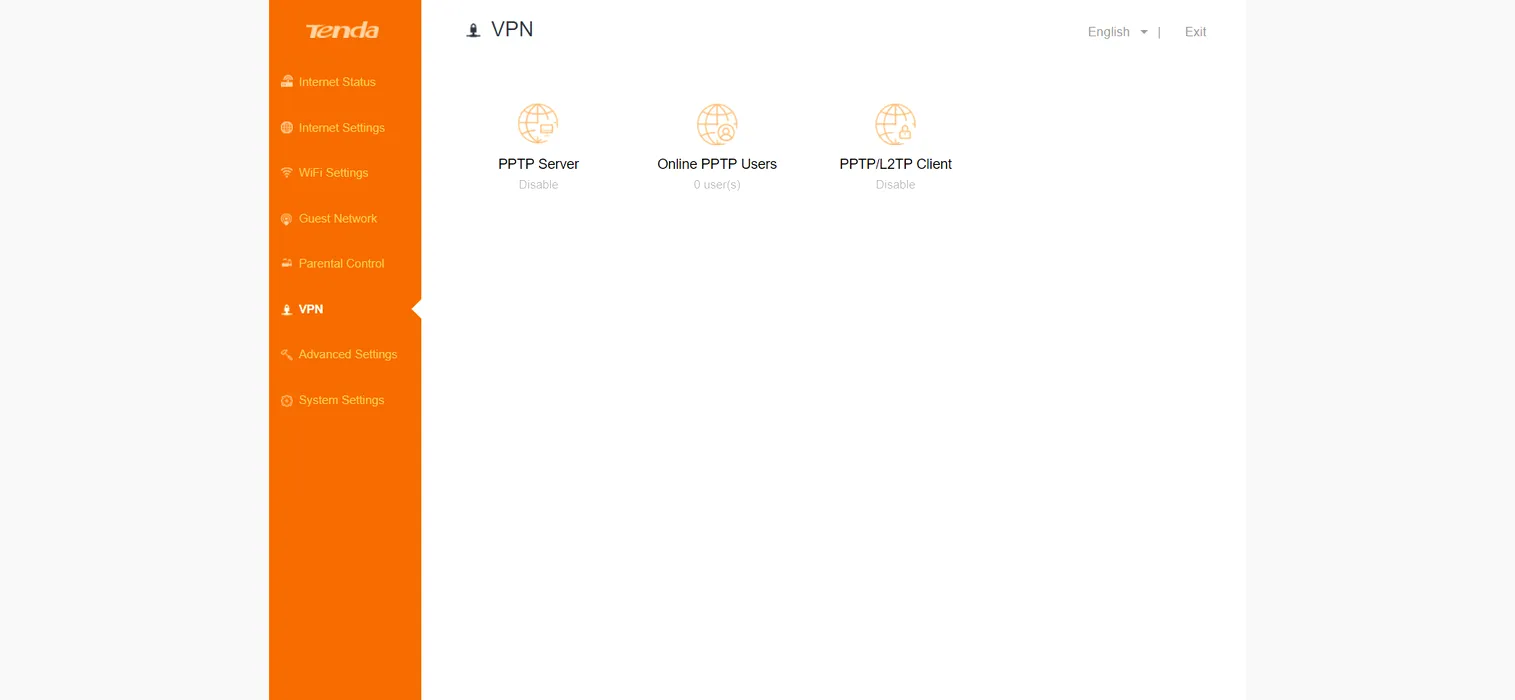Click the Online PPTP Users text label
Viewport: 1515px width, 700px height.
pyautogui.click(x=716, y=164)
